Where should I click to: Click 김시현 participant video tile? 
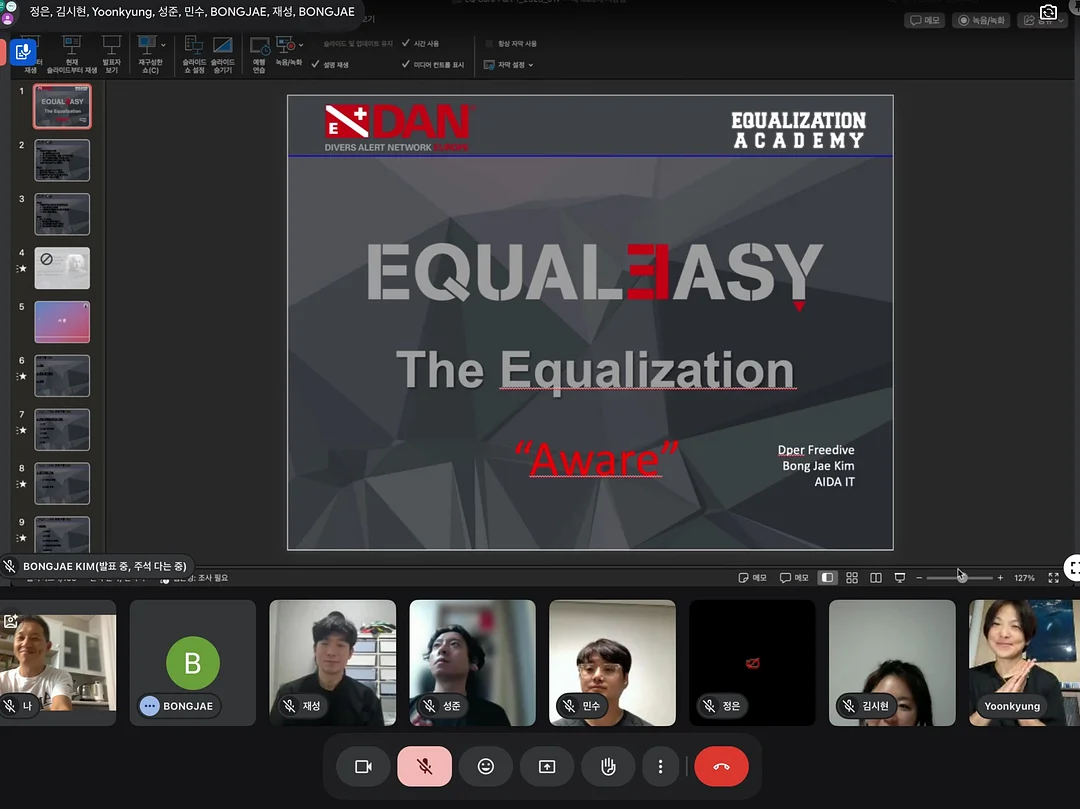tap(892, 662)
